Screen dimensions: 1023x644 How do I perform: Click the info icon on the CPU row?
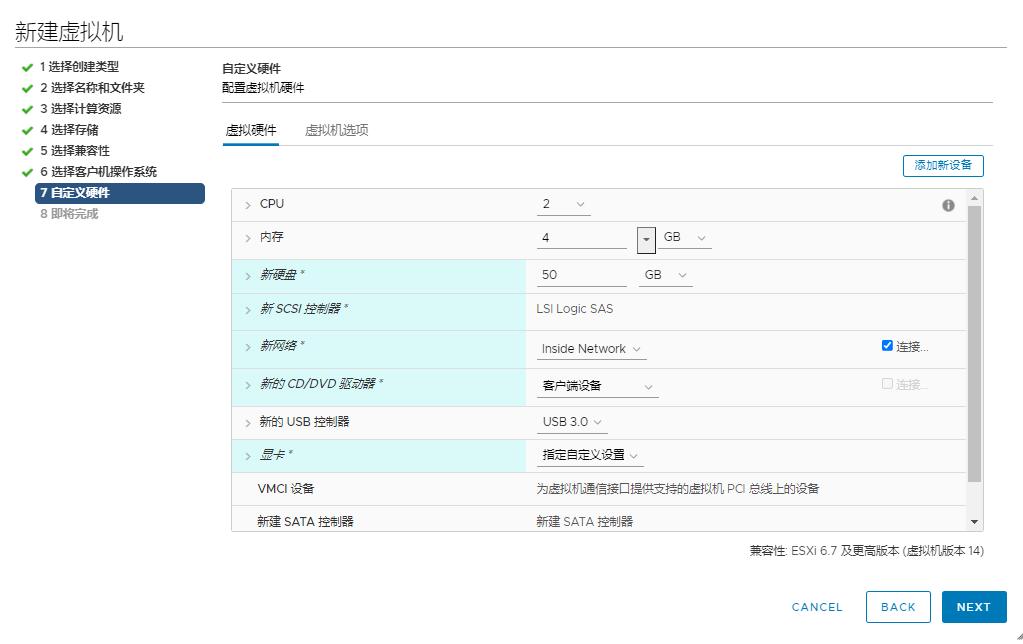[946, 203]
